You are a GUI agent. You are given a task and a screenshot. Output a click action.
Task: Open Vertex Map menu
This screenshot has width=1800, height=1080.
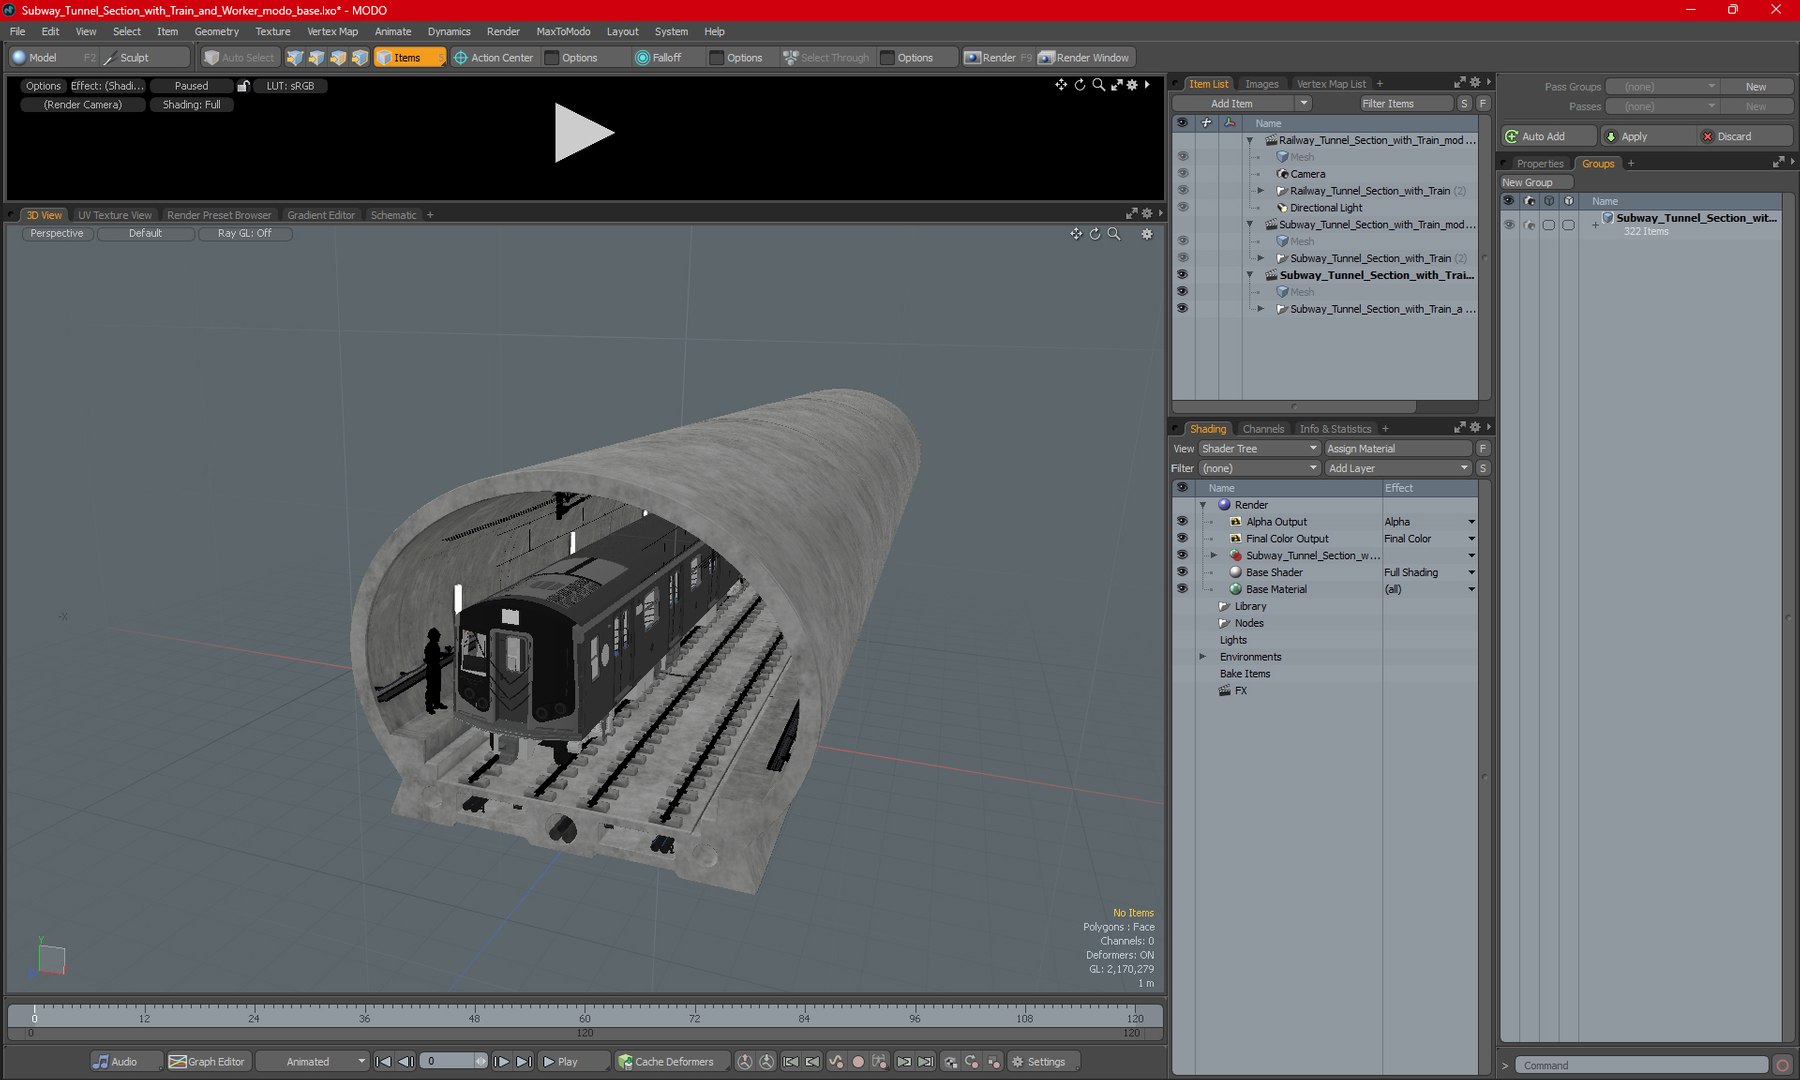coord(332,32)
